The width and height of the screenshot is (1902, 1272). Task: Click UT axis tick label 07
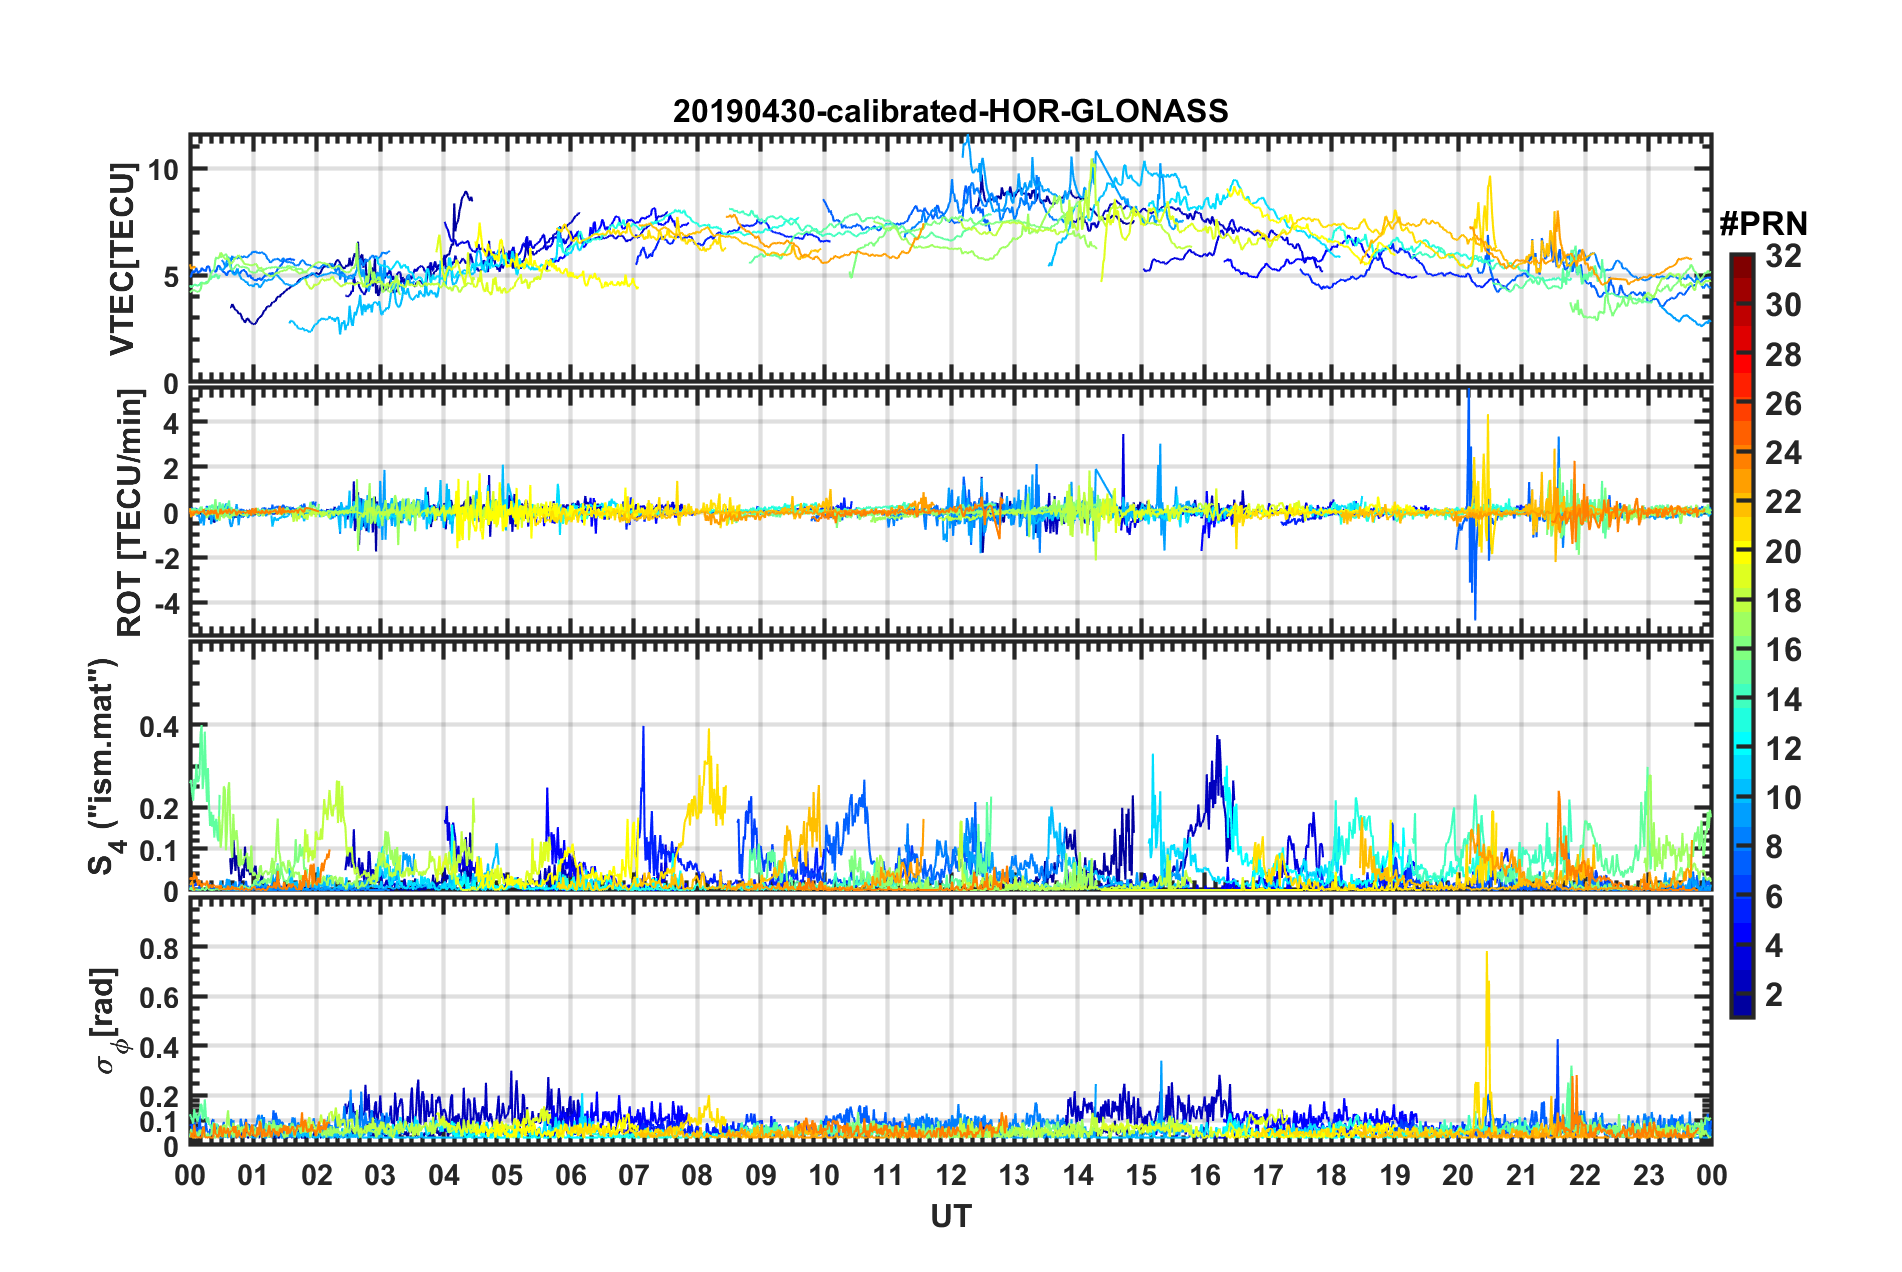[x=634, y=1175]
